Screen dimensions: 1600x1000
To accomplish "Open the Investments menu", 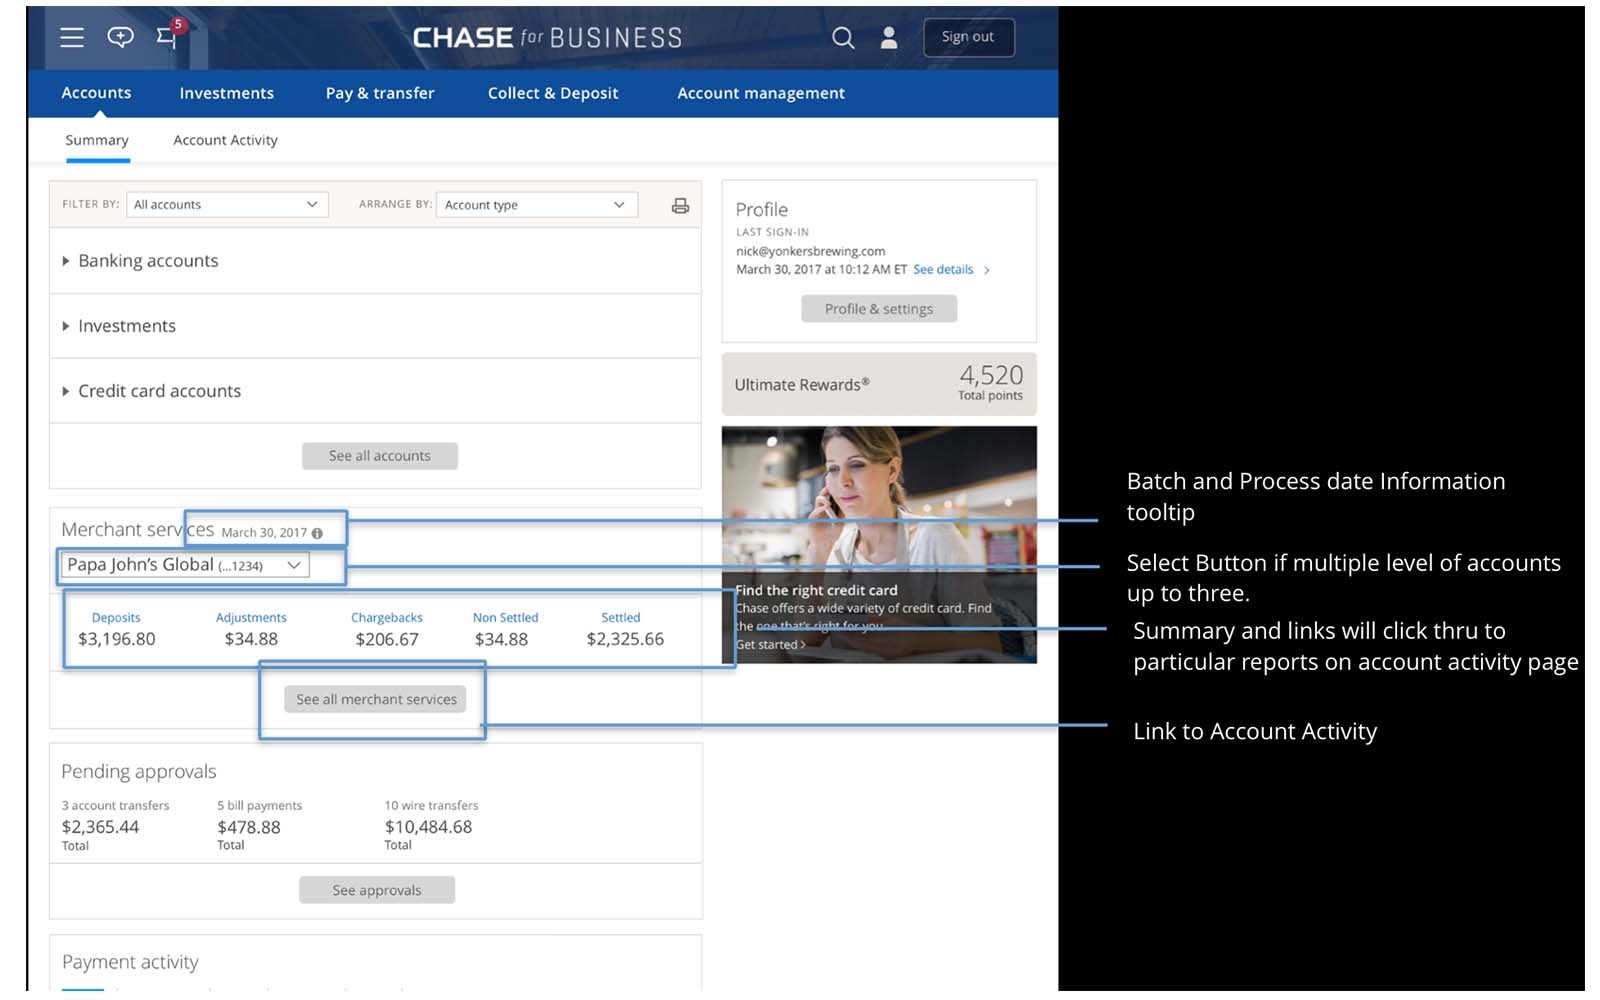I will point(226,93).
